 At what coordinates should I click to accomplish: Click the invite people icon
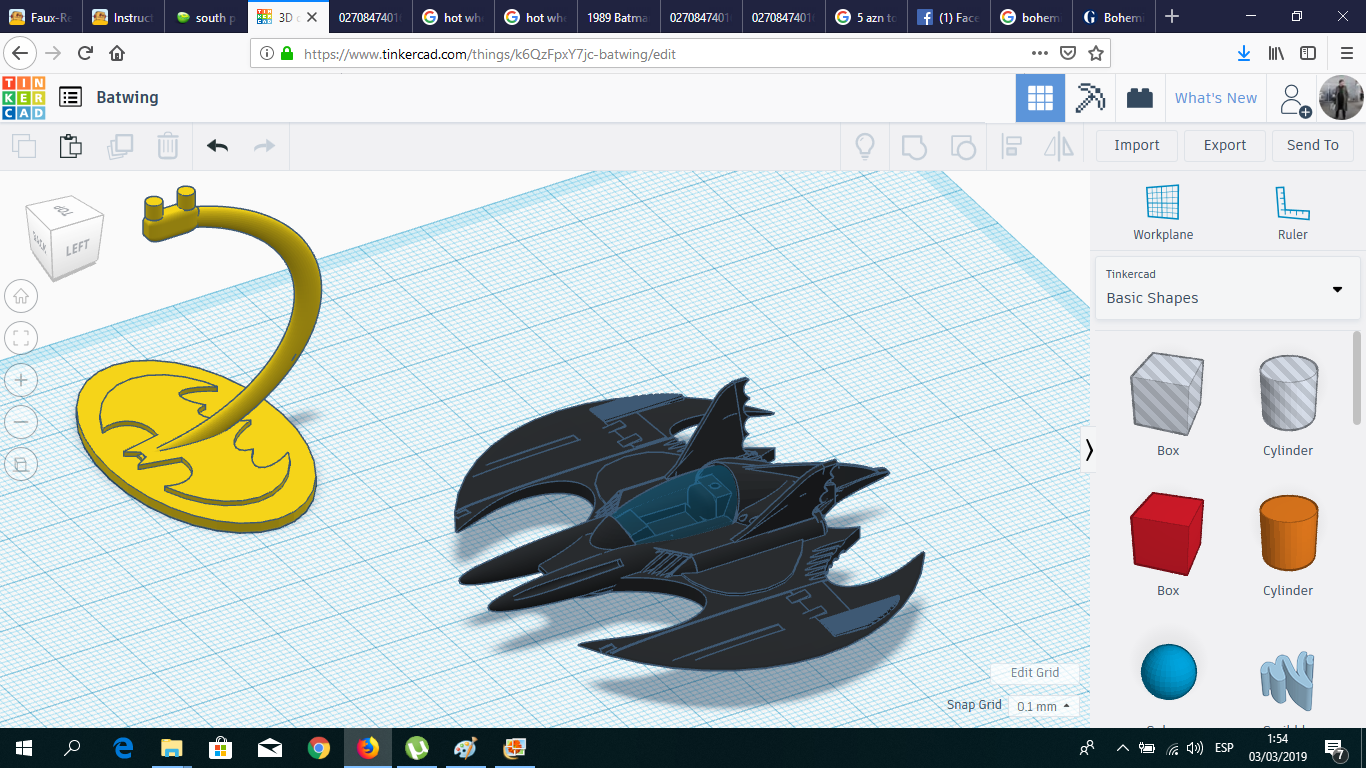(1294, 99)
